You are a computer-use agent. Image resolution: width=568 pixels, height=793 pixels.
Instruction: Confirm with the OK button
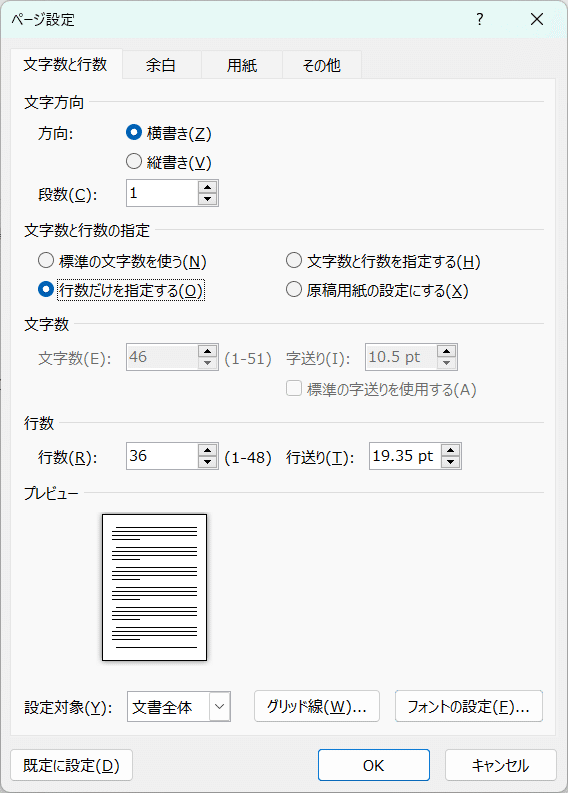pyautogui.click(x=374, y=765)
